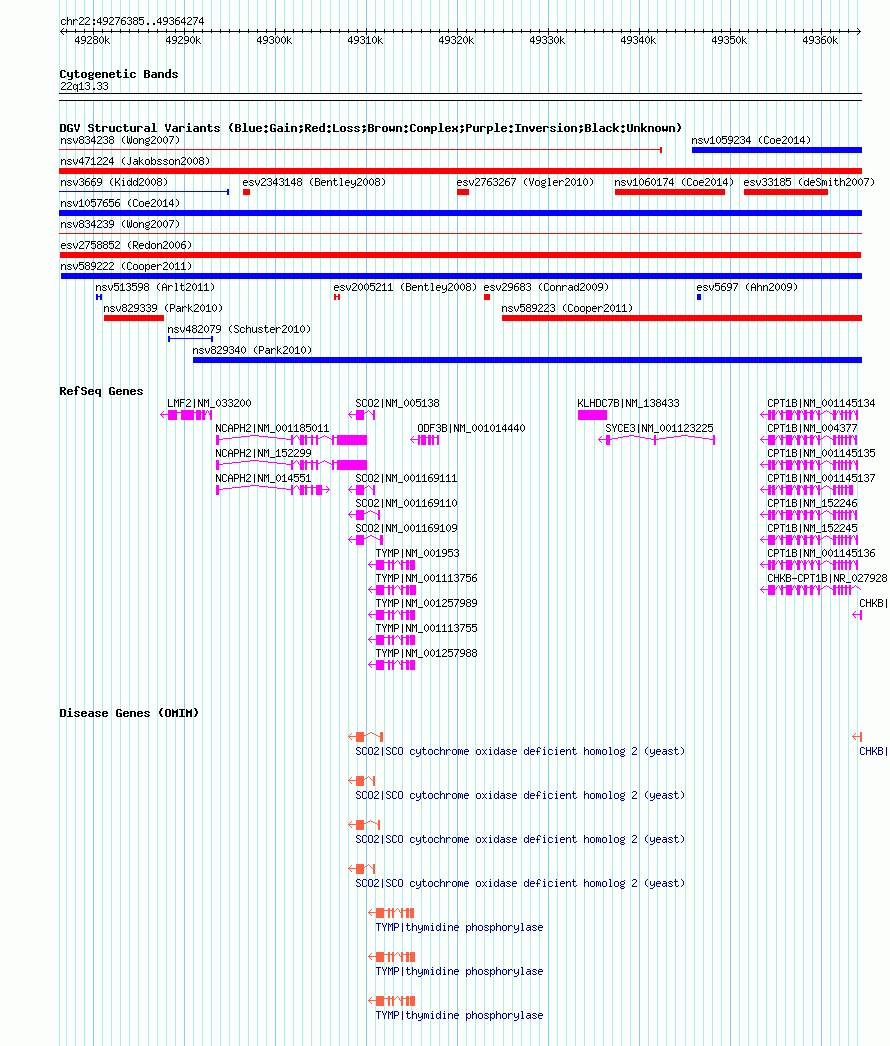The image size is (890, 1046).
Task: Click the nsv589222 (Cooper2011) label
Action: [126, 266]
